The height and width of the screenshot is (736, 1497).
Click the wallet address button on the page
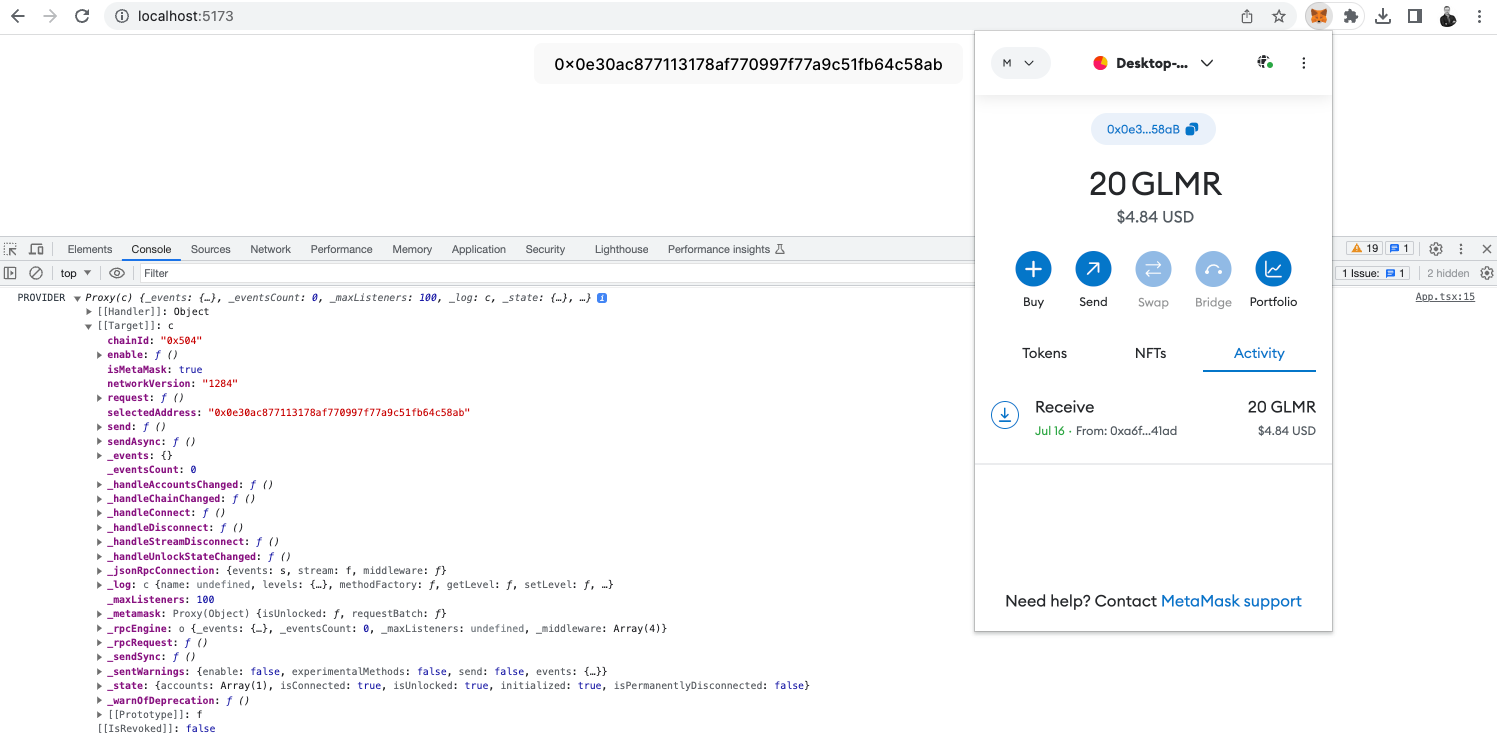click(x=748, y=65)
